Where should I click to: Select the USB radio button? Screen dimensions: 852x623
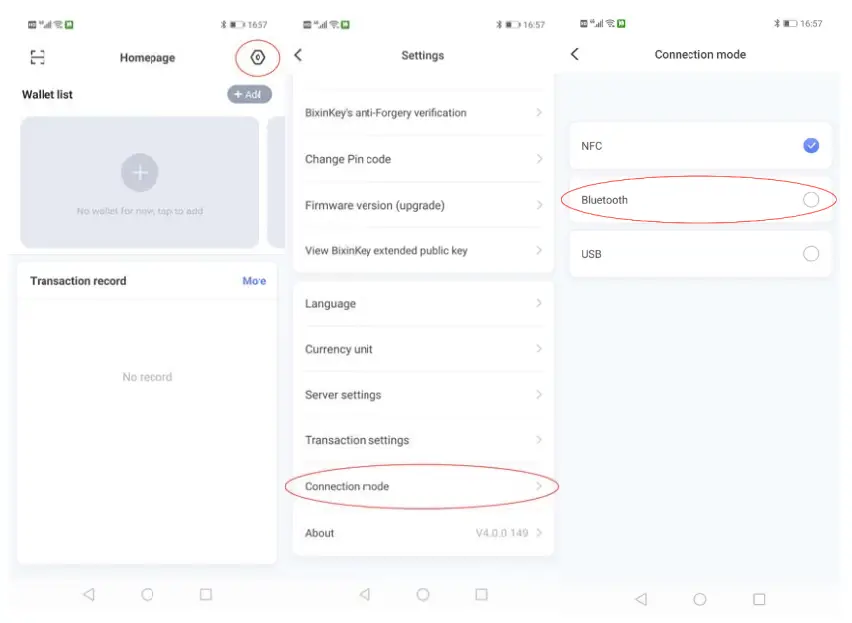click(810, 254)
